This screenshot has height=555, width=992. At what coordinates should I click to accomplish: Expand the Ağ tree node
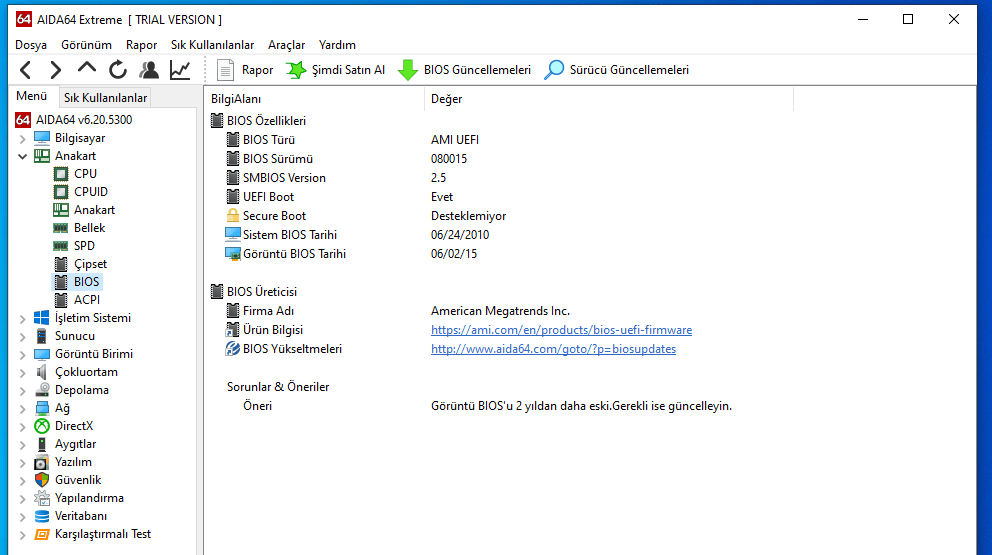[x=23, y=408]
